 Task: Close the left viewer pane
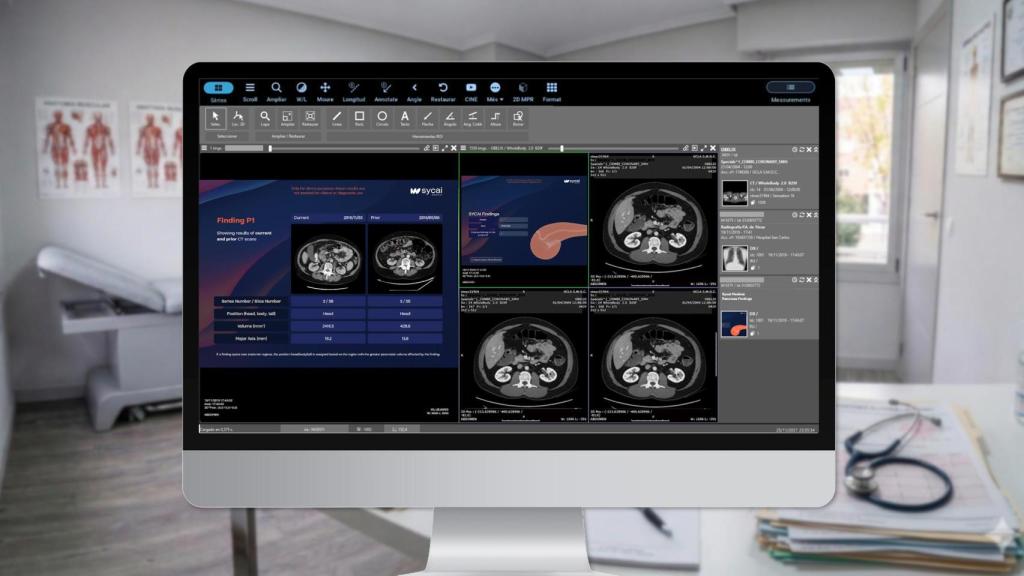(454, 148)
